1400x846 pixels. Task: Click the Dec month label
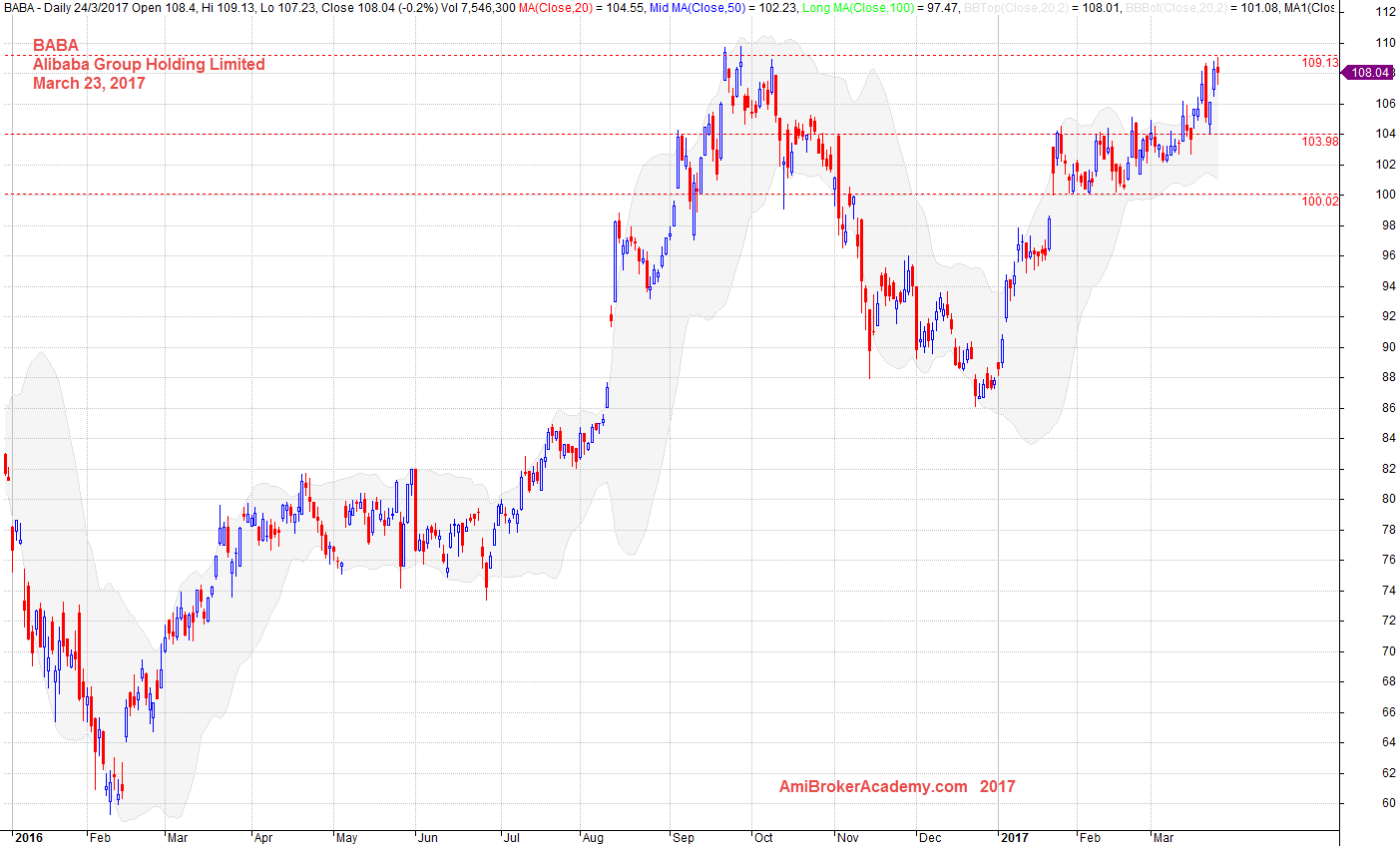[x=929, y=838]
